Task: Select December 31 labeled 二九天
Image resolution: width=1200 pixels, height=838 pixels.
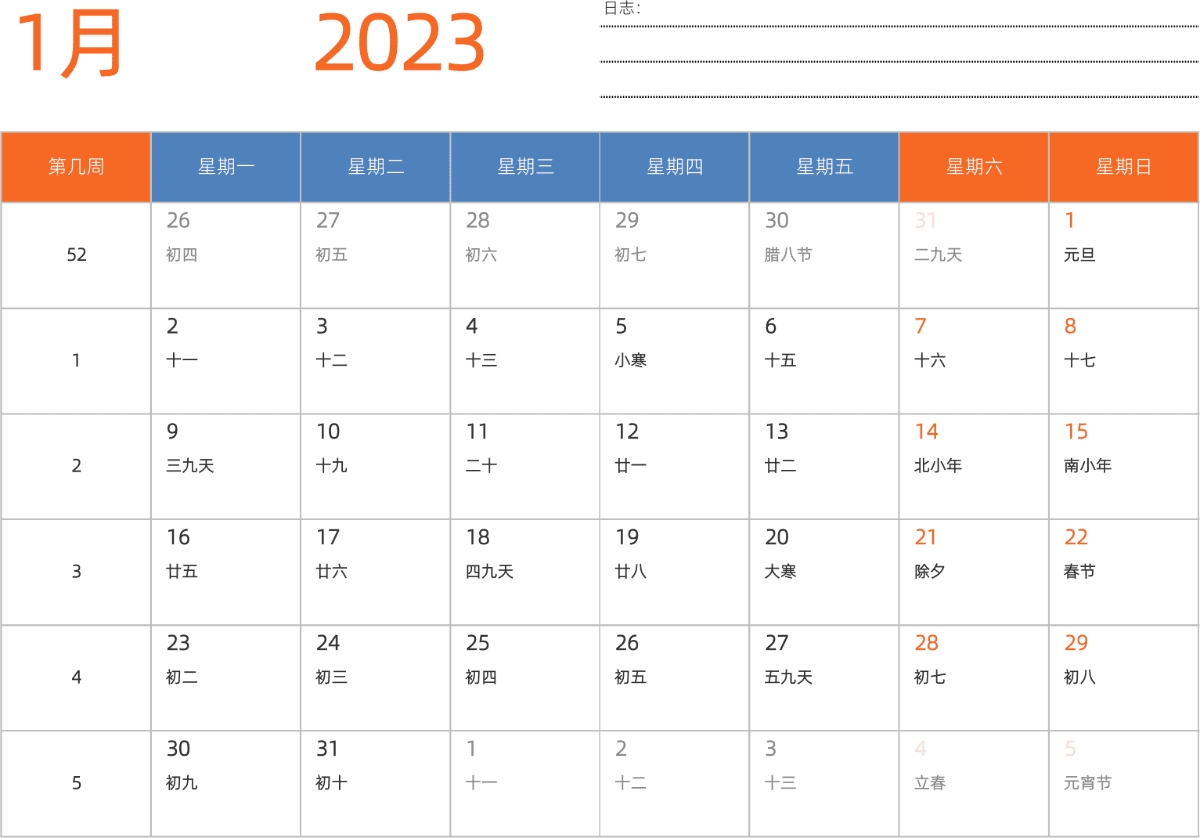Action: (x=974, y=256)
